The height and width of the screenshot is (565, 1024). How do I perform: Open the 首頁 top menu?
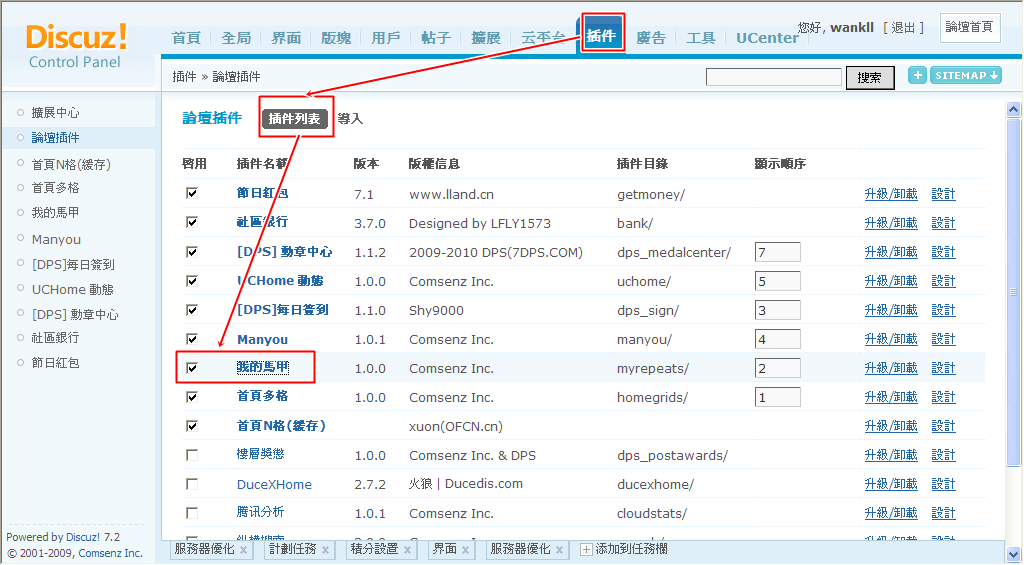186,38
